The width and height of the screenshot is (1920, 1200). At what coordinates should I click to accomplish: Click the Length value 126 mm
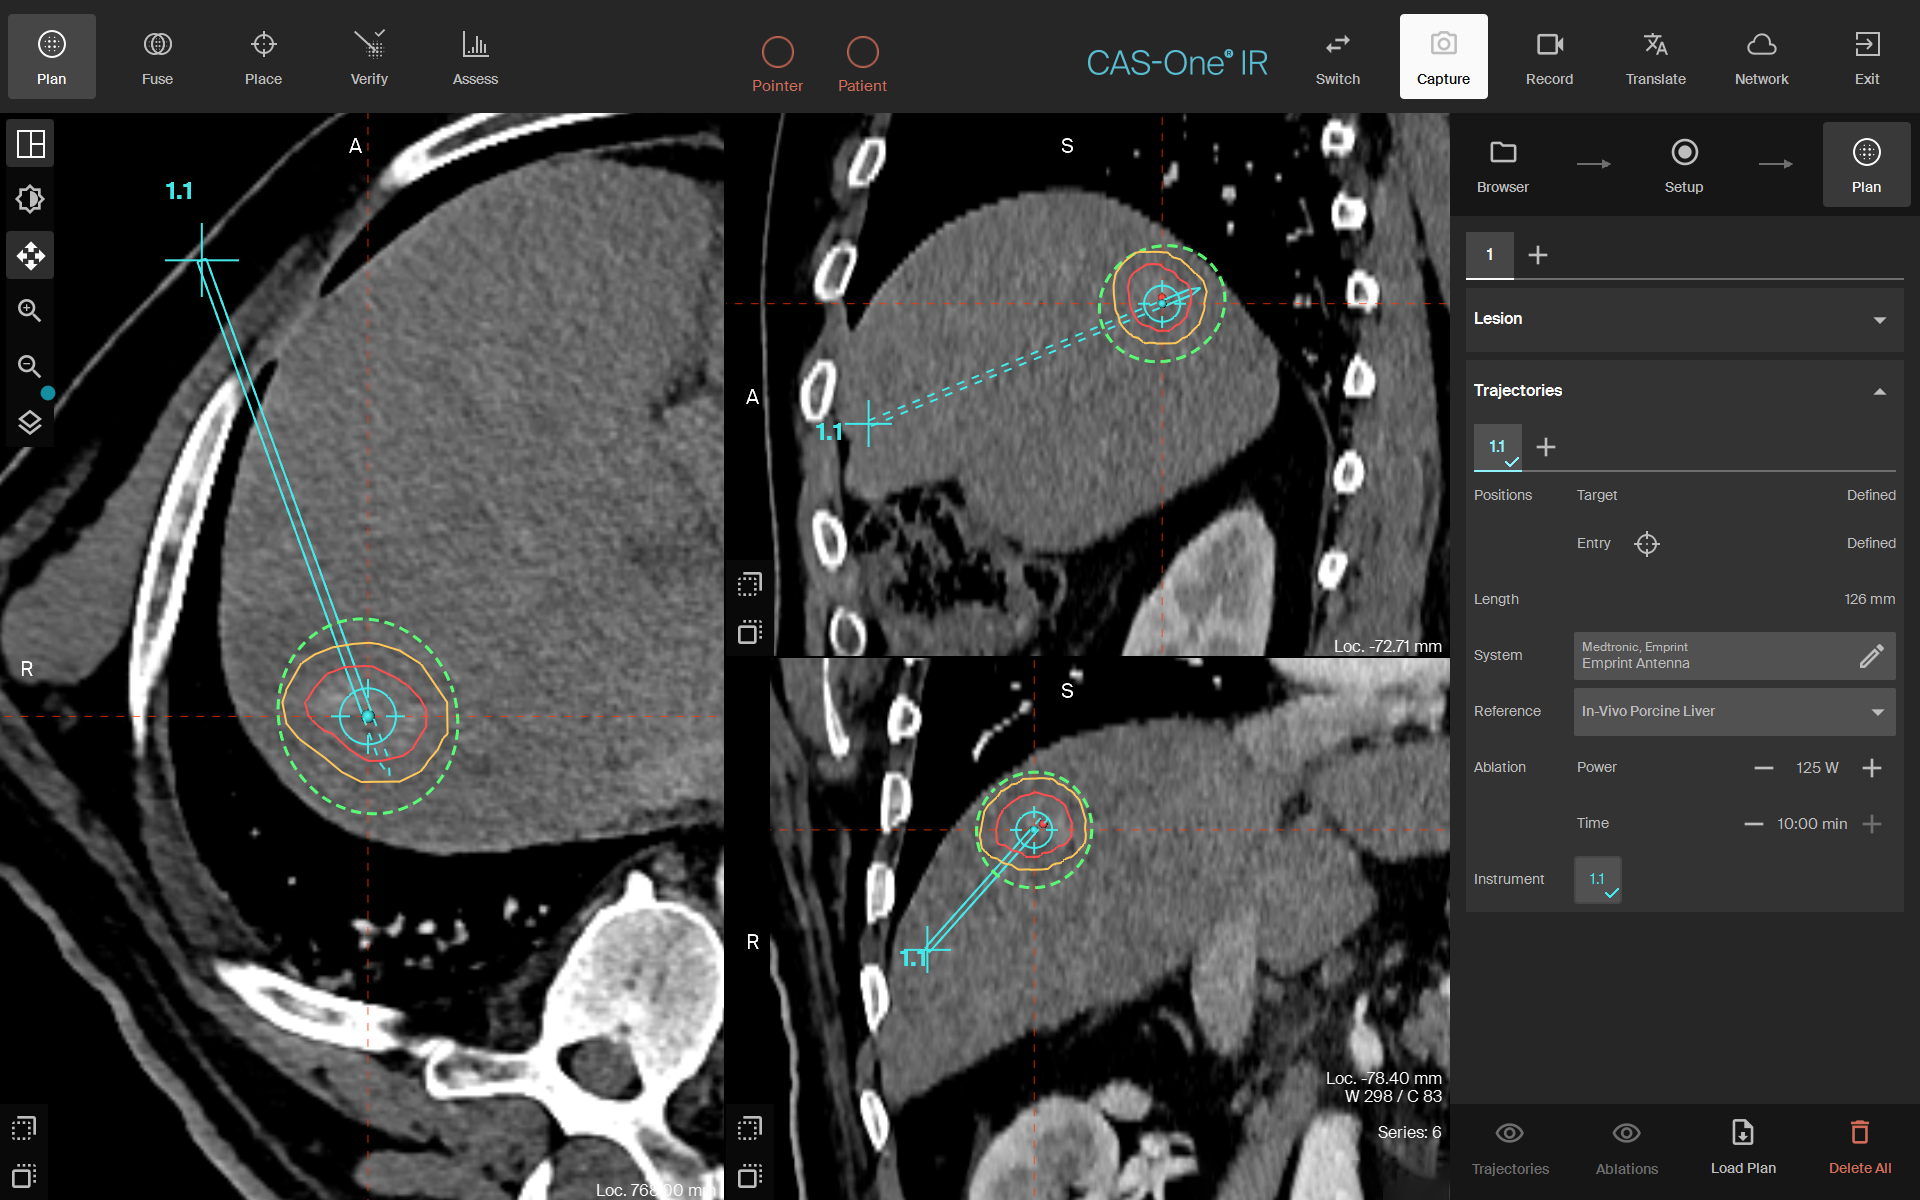(x=1869, y=599)
